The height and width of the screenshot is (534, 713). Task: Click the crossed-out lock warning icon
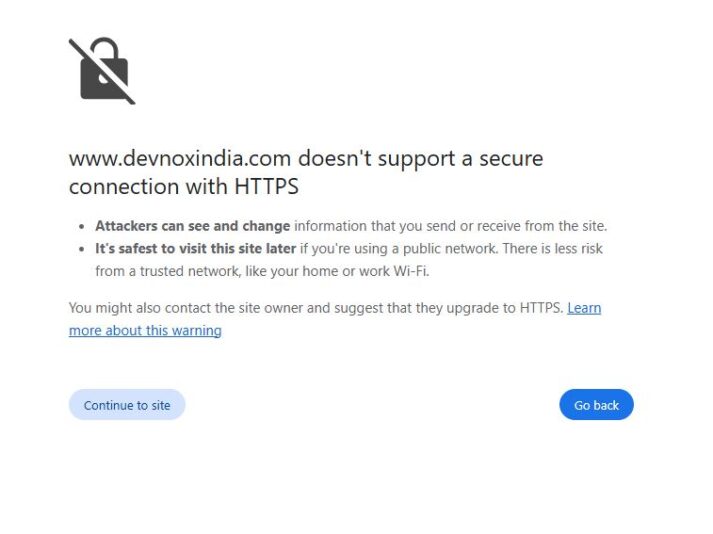(x=101, y=70)
